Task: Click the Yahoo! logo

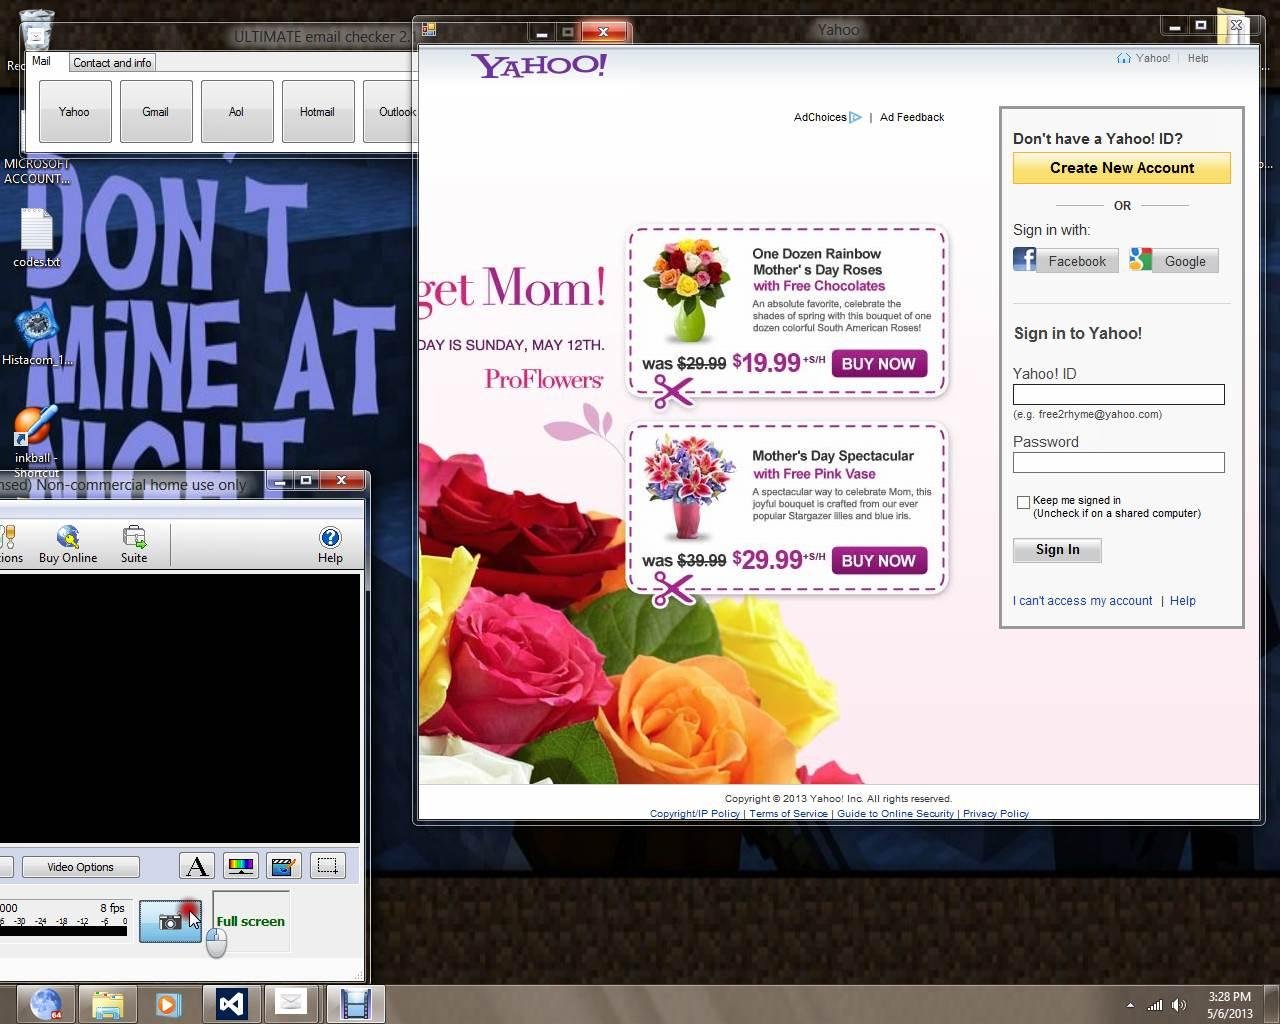Action: (539, 66)
